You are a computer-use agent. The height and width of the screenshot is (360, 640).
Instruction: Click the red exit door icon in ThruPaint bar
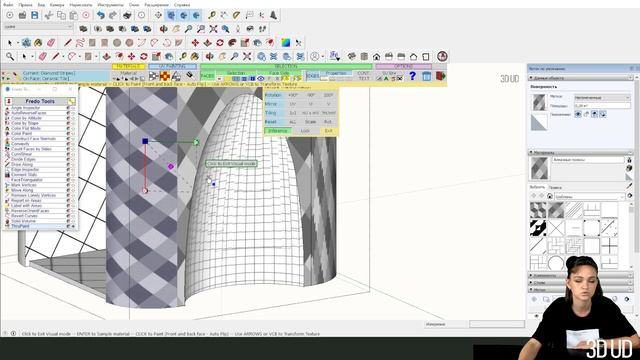[440, 76]
